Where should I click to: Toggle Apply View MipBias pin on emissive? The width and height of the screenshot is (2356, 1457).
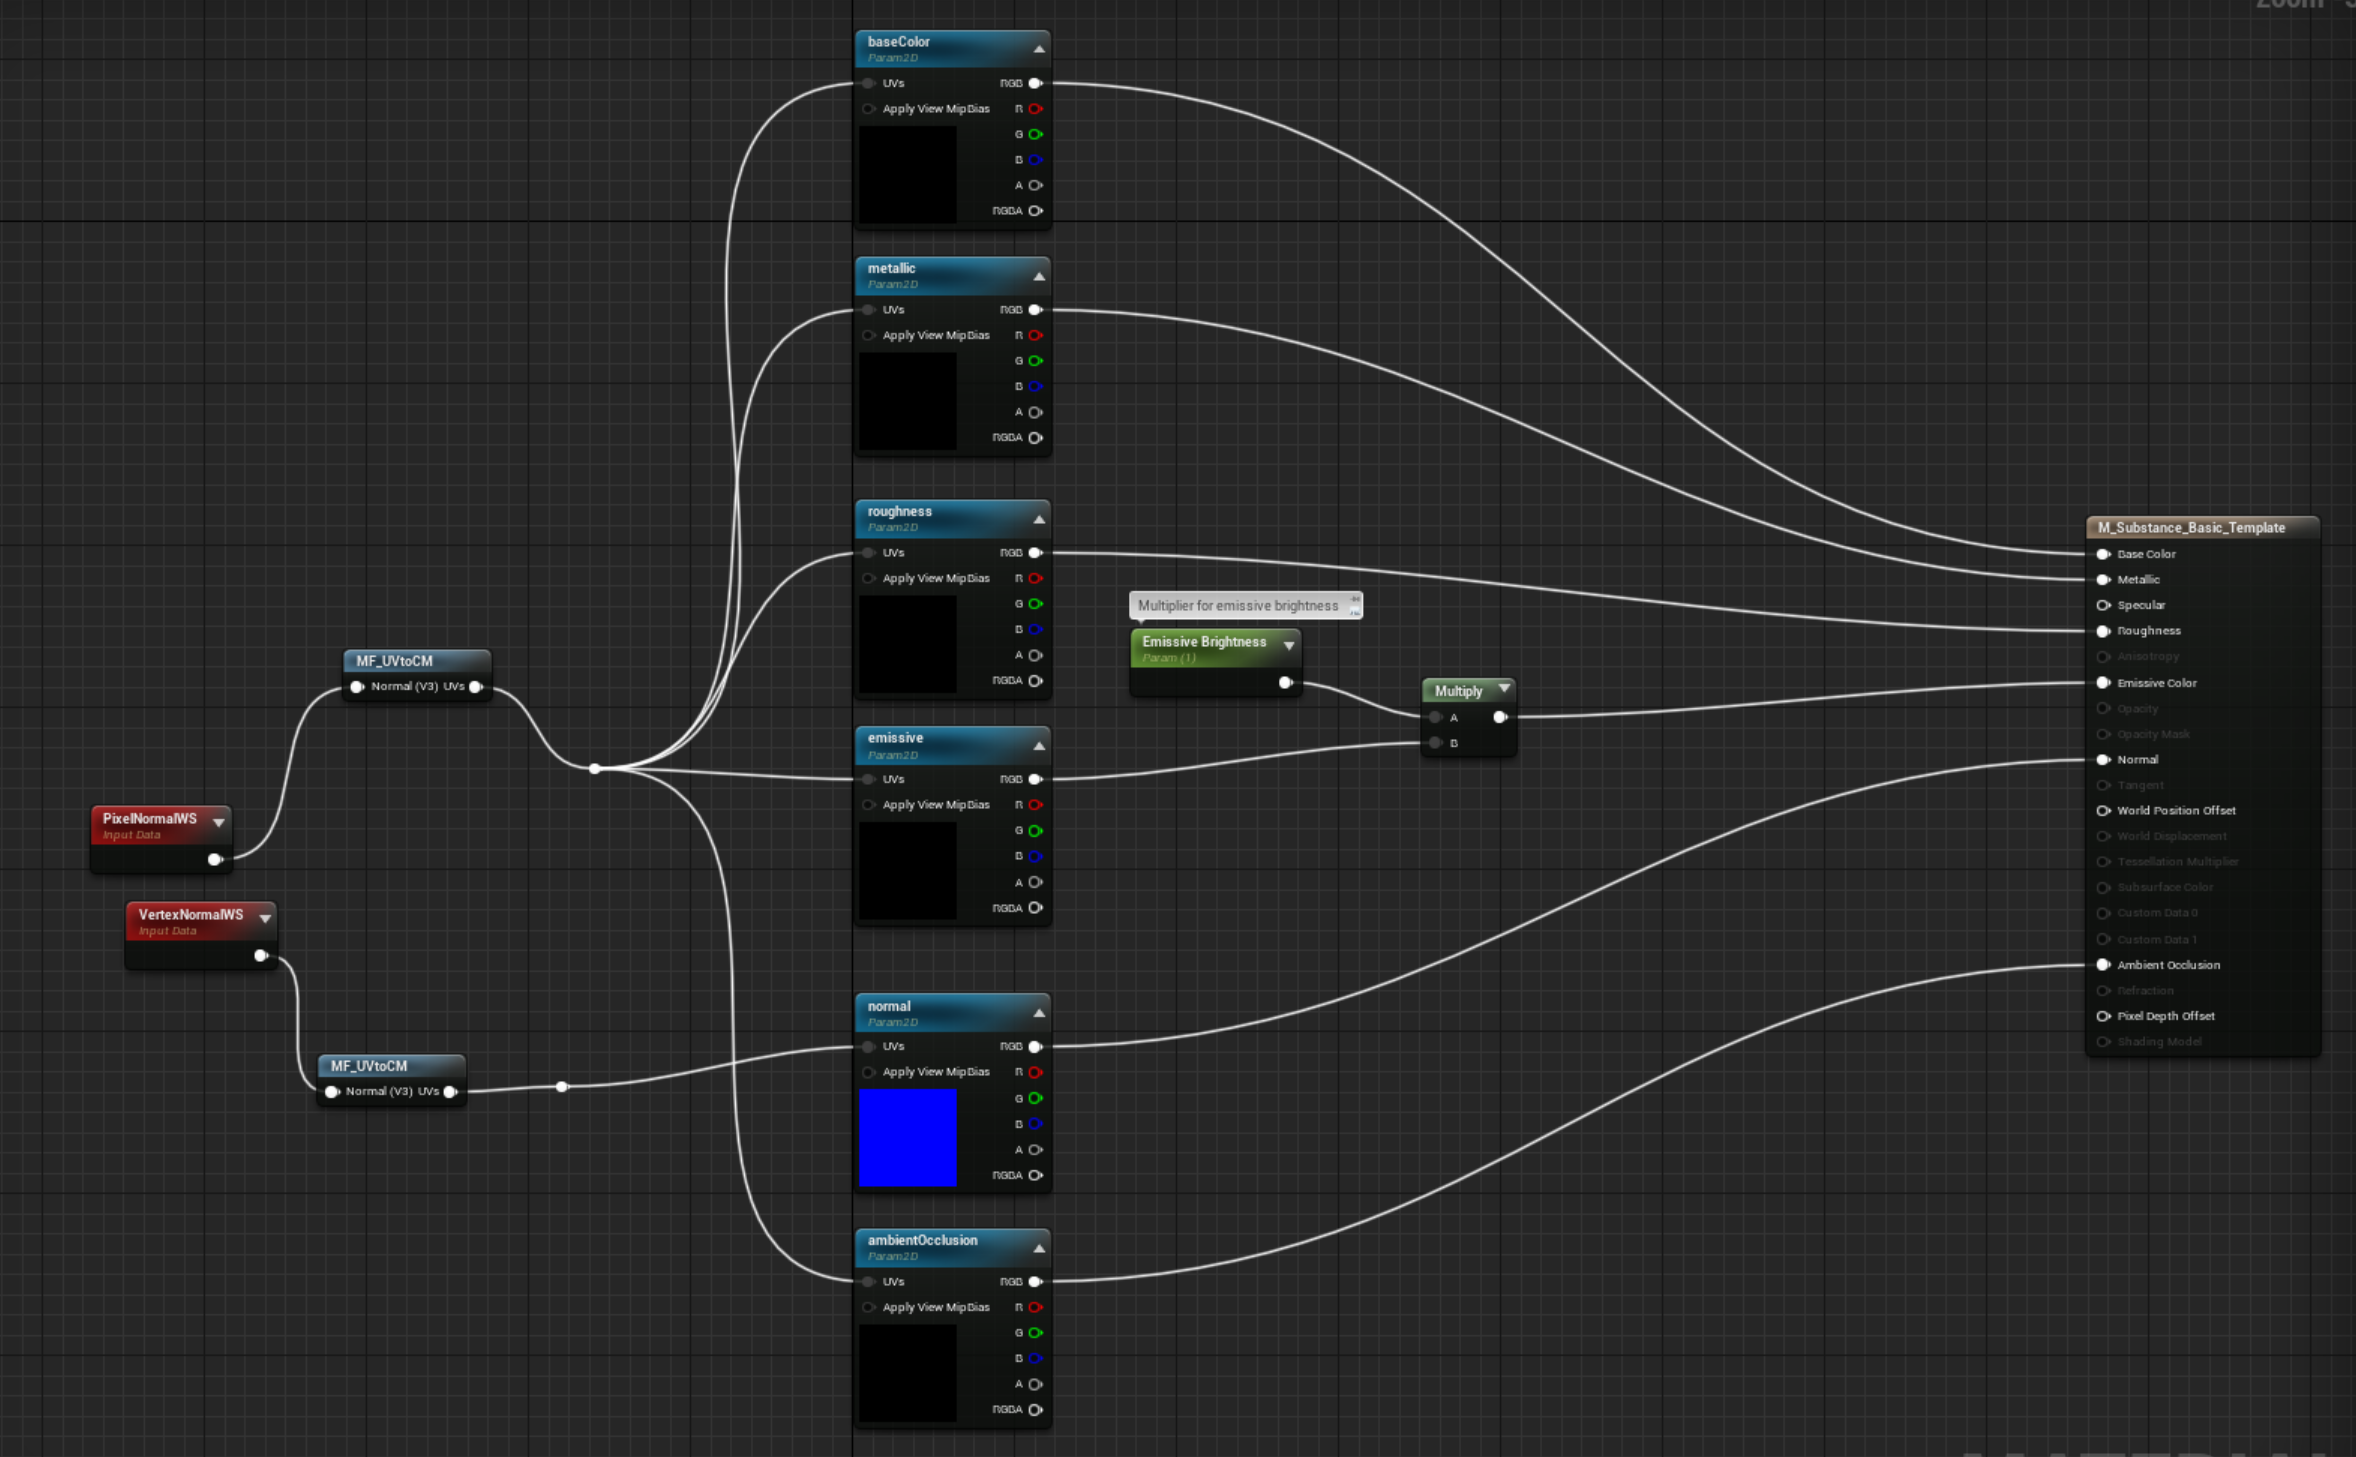[868, 805]
